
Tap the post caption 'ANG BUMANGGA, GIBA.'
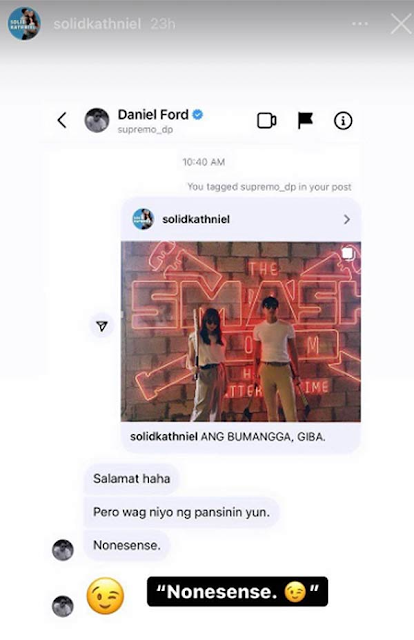point(263,437)
